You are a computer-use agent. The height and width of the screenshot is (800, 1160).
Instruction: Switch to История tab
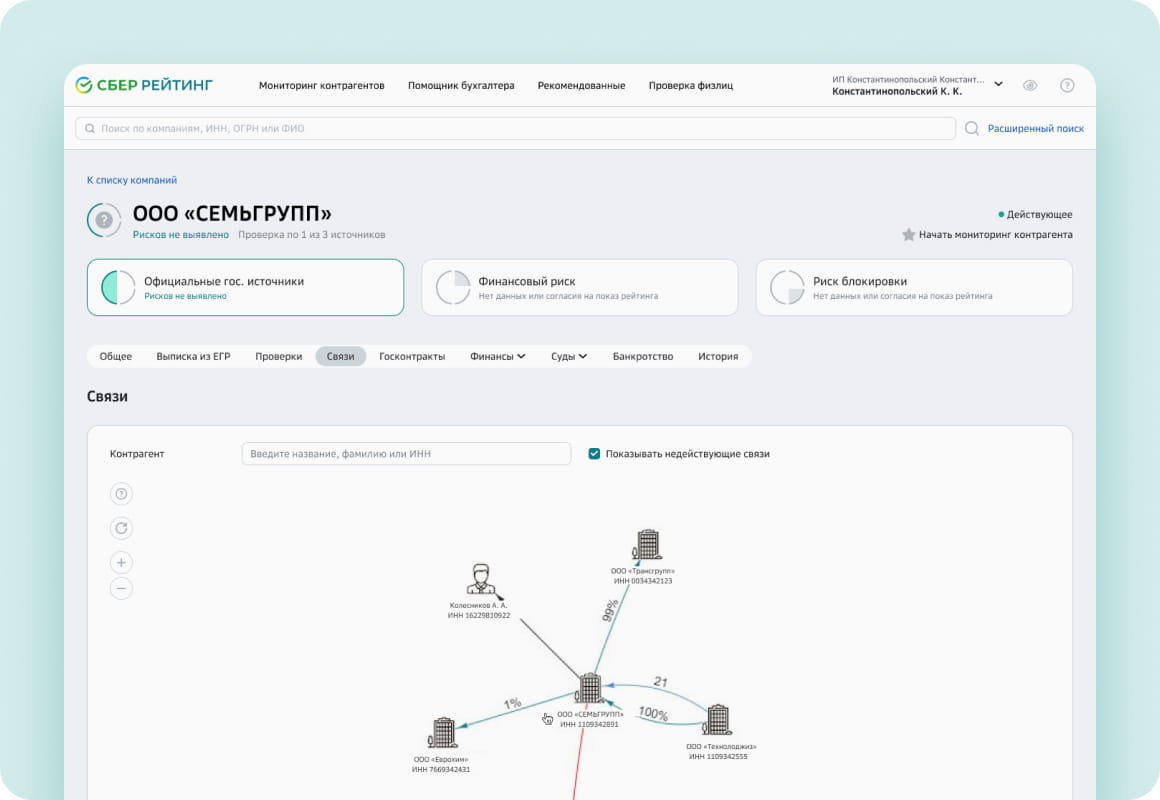click(x=718, y=356)
